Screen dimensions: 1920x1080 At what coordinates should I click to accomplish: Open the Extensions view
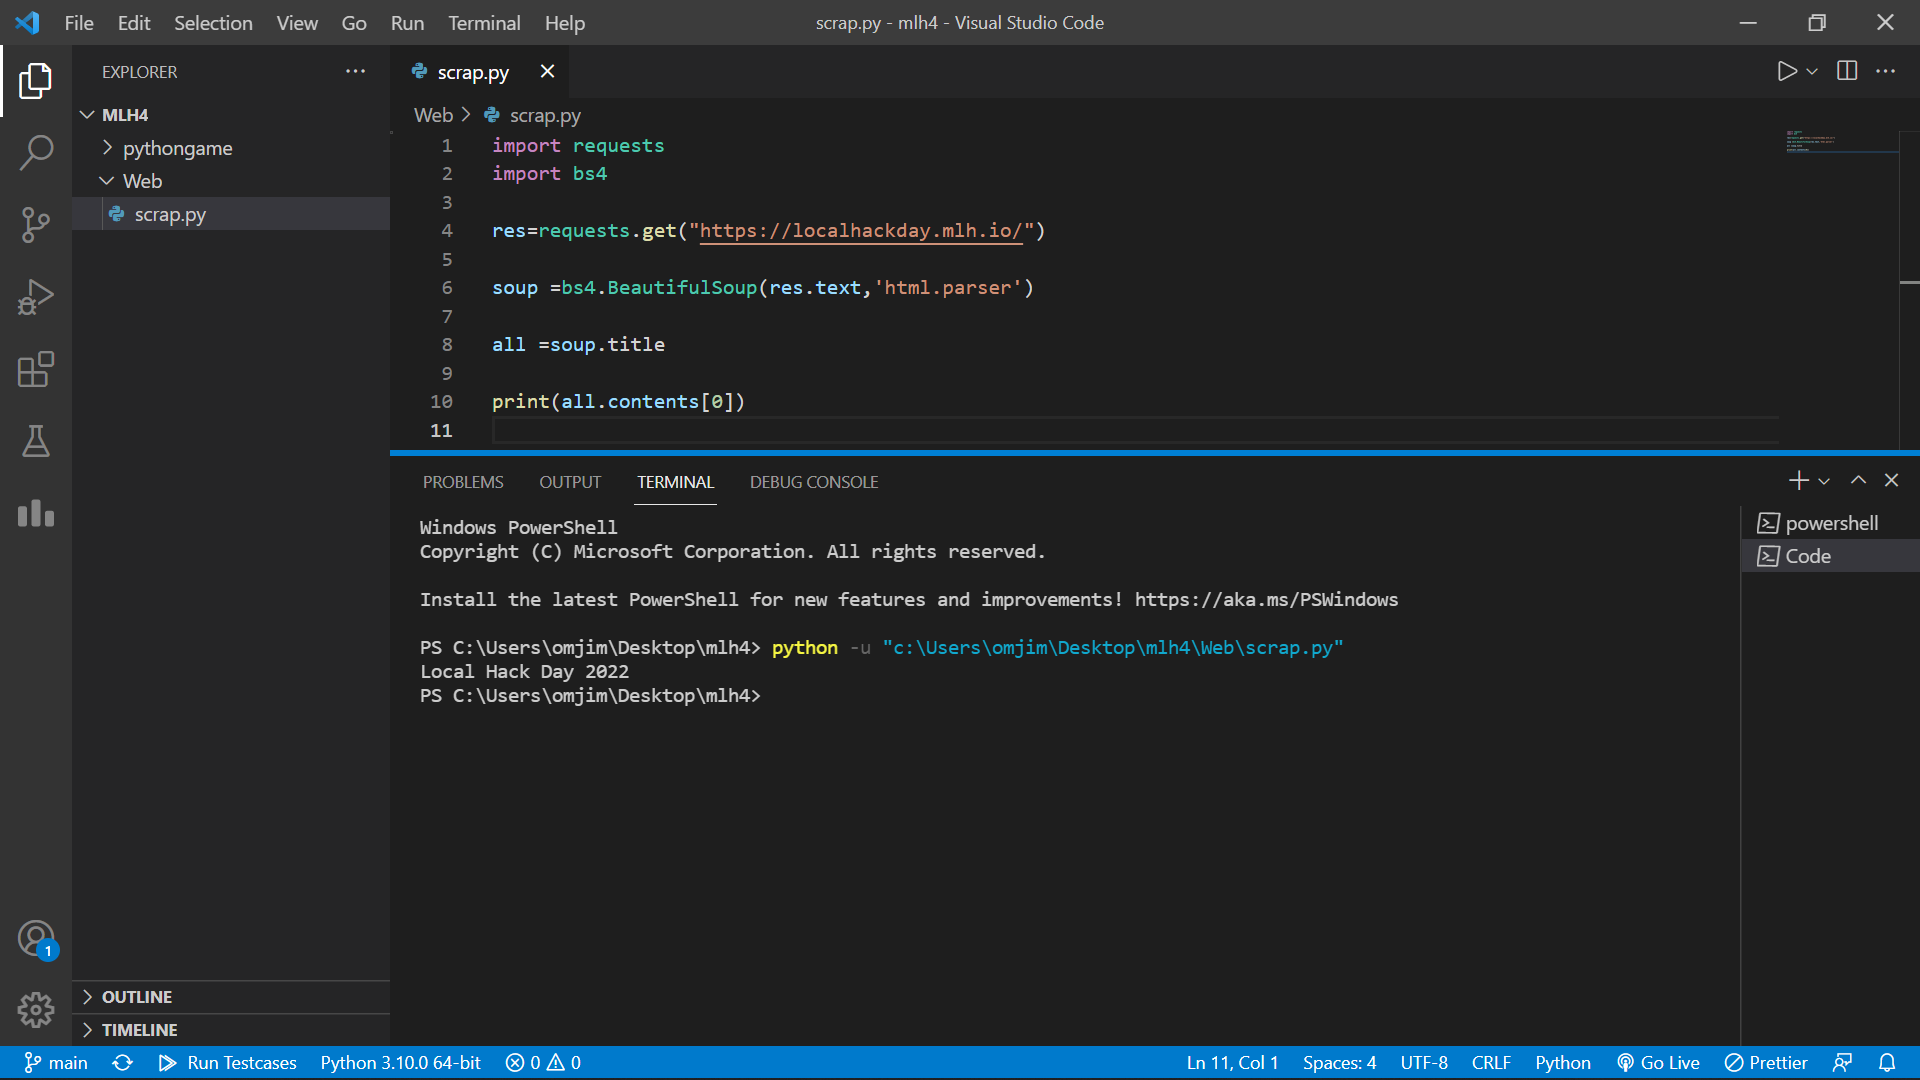pos(36,369)
